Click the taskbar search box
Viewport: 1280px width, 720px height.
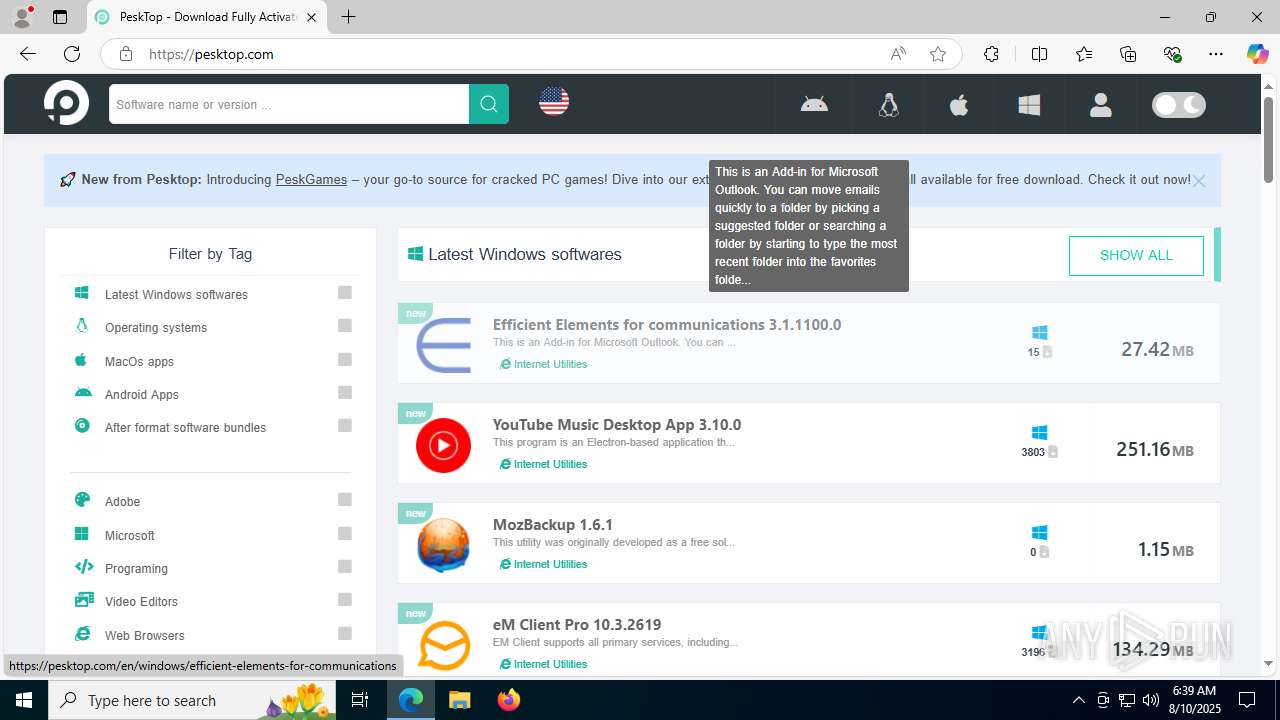193,700
